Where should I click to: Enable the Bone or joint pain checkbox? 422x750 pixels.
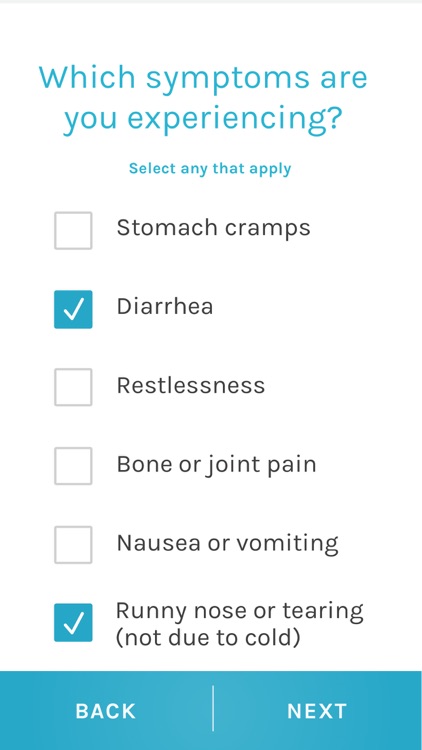click(73, 466)
